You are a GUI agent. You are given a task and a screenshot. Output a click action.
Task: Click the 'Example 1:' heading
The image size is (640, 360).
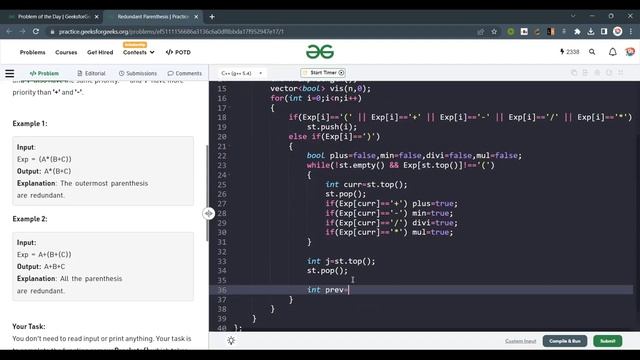30,124
